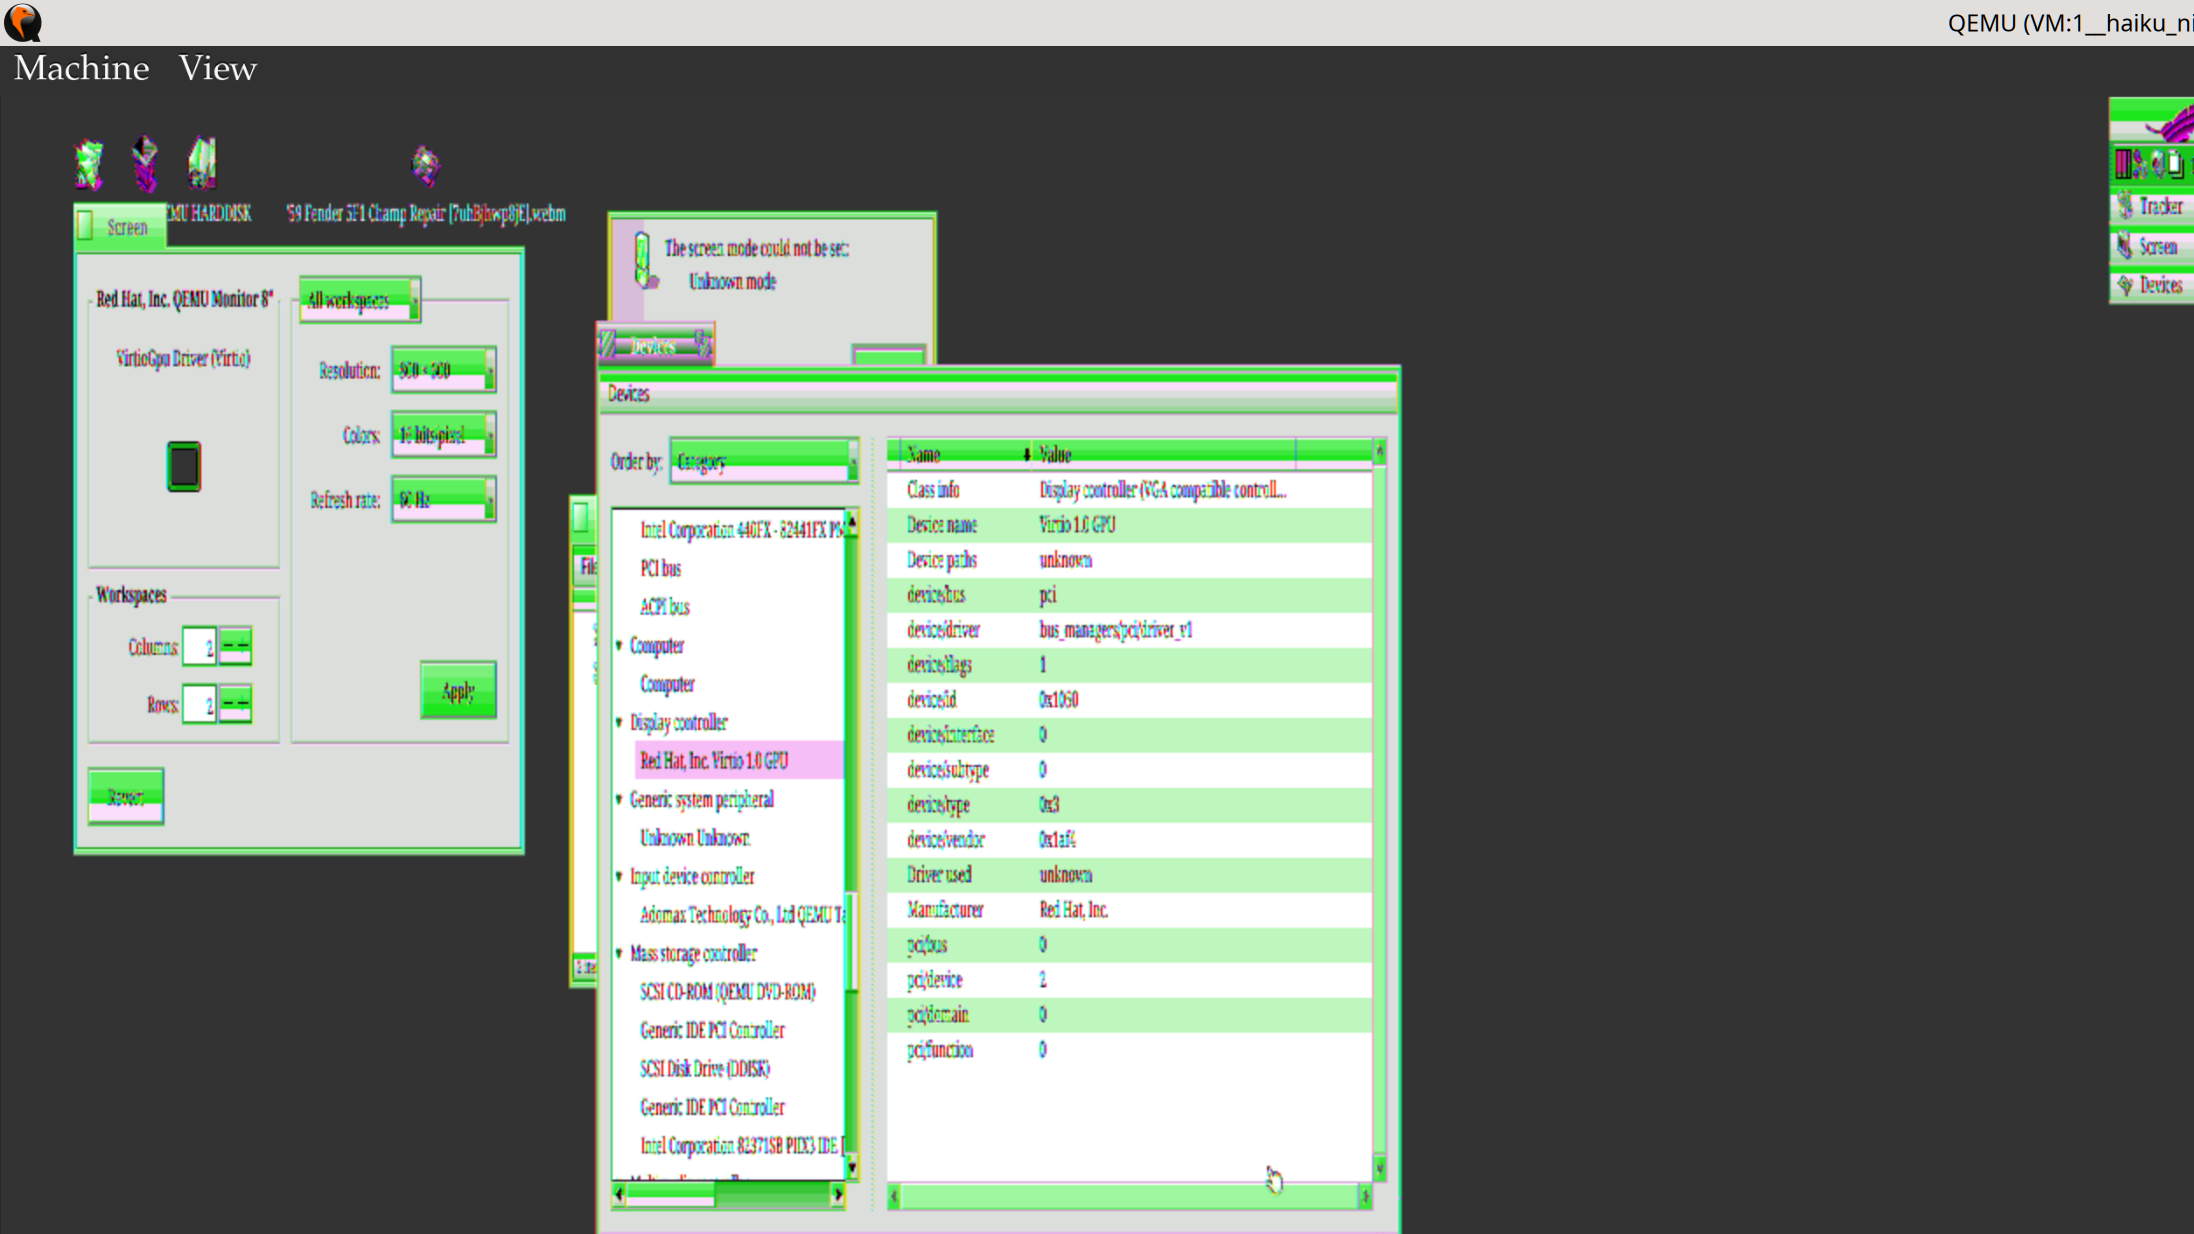Collapse the Mass storage controller category
Screen dimensions: 2194x1234
coord(619,953)
